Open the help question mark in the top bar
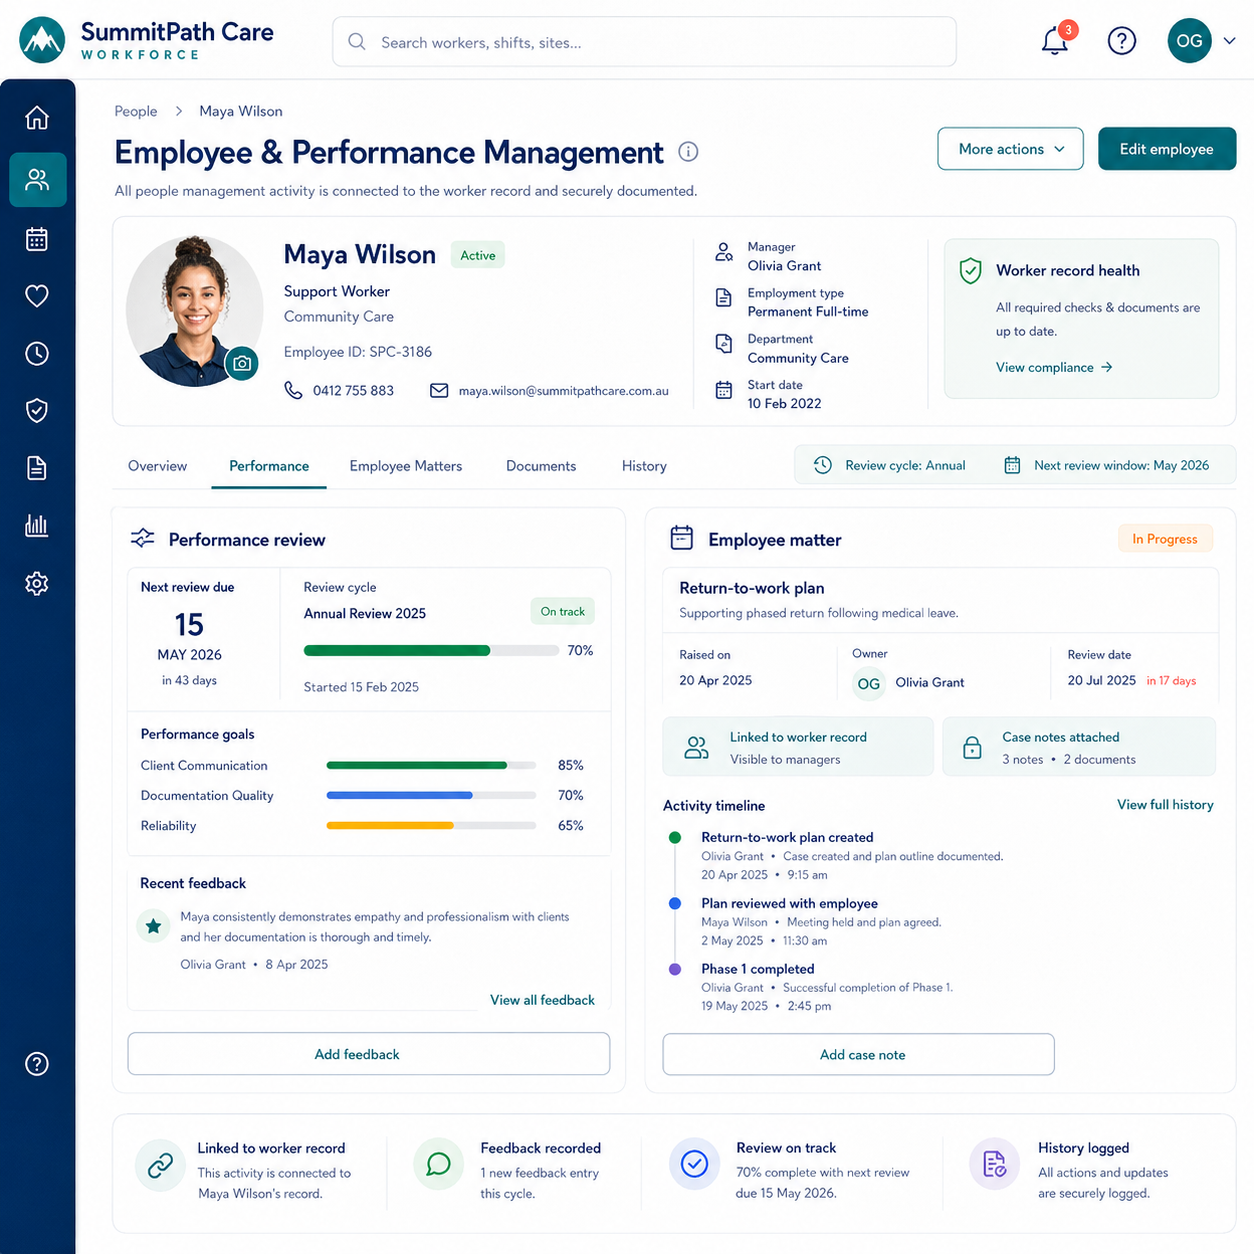The height and width of the screenshot is (1254, 1254). pyautogui.click(x=1122, y=41)
